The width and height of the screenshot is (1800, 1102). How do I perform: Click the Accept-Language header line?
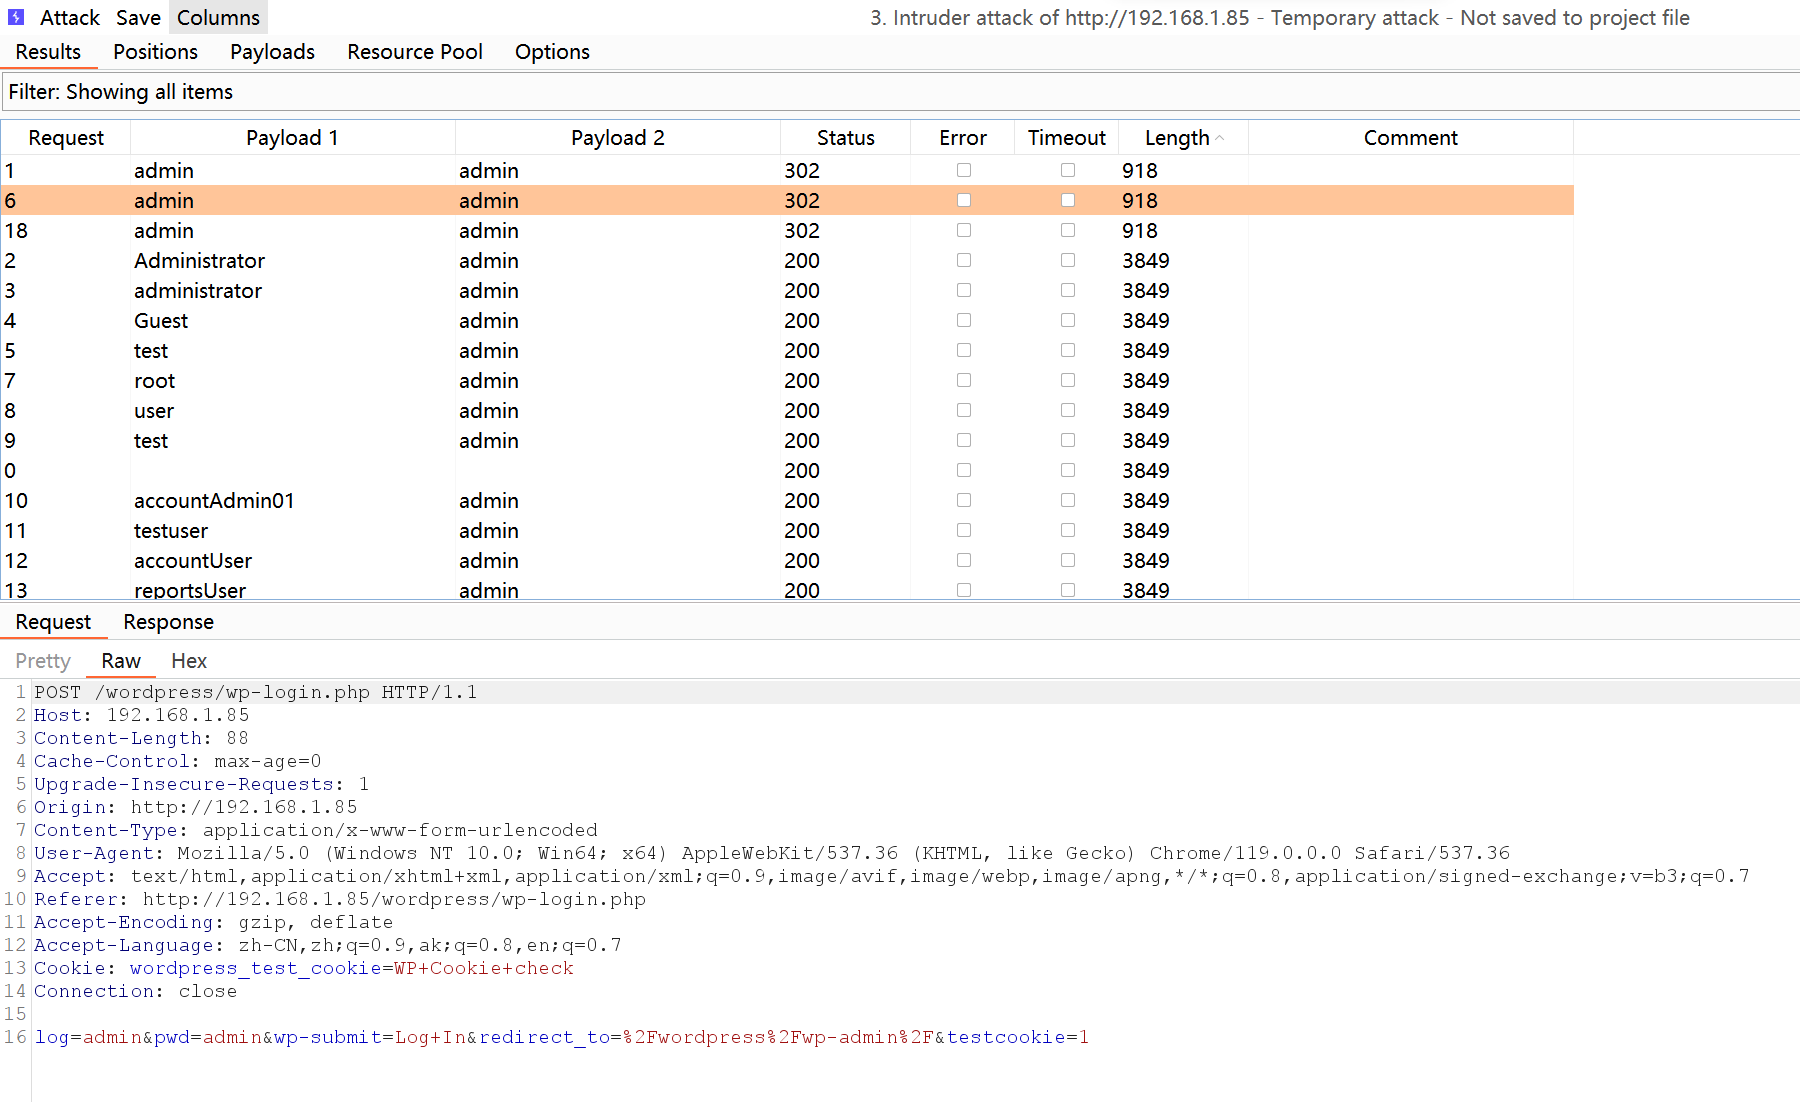(328, 945)
